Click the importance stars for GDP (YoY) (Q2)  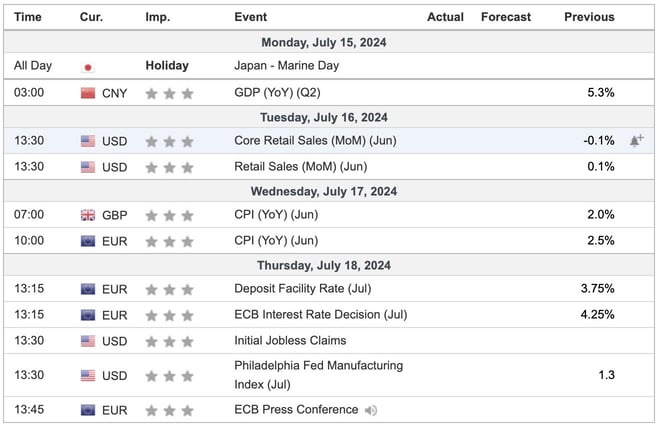[x=170, y=93]
